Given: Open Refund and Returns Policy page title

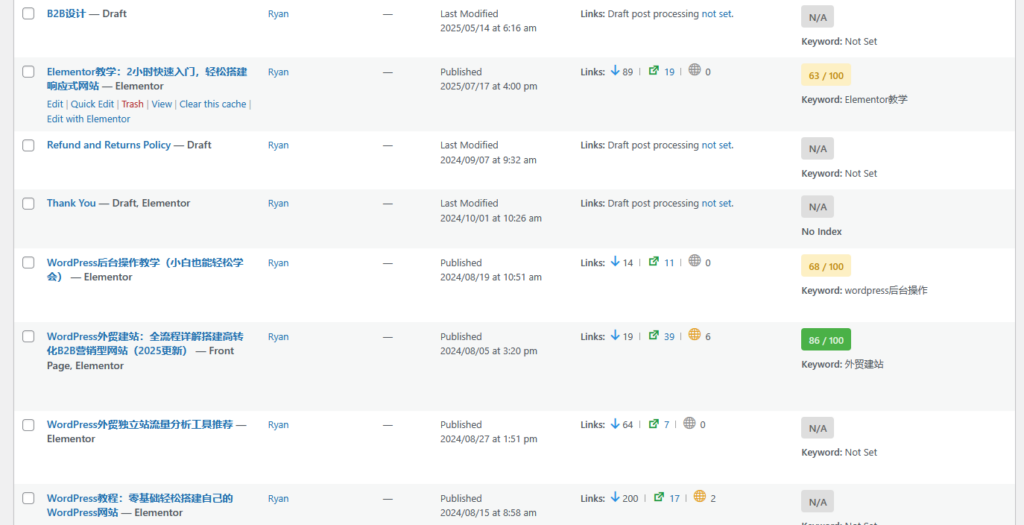Looking at the screenshot, I should (108, 145).
